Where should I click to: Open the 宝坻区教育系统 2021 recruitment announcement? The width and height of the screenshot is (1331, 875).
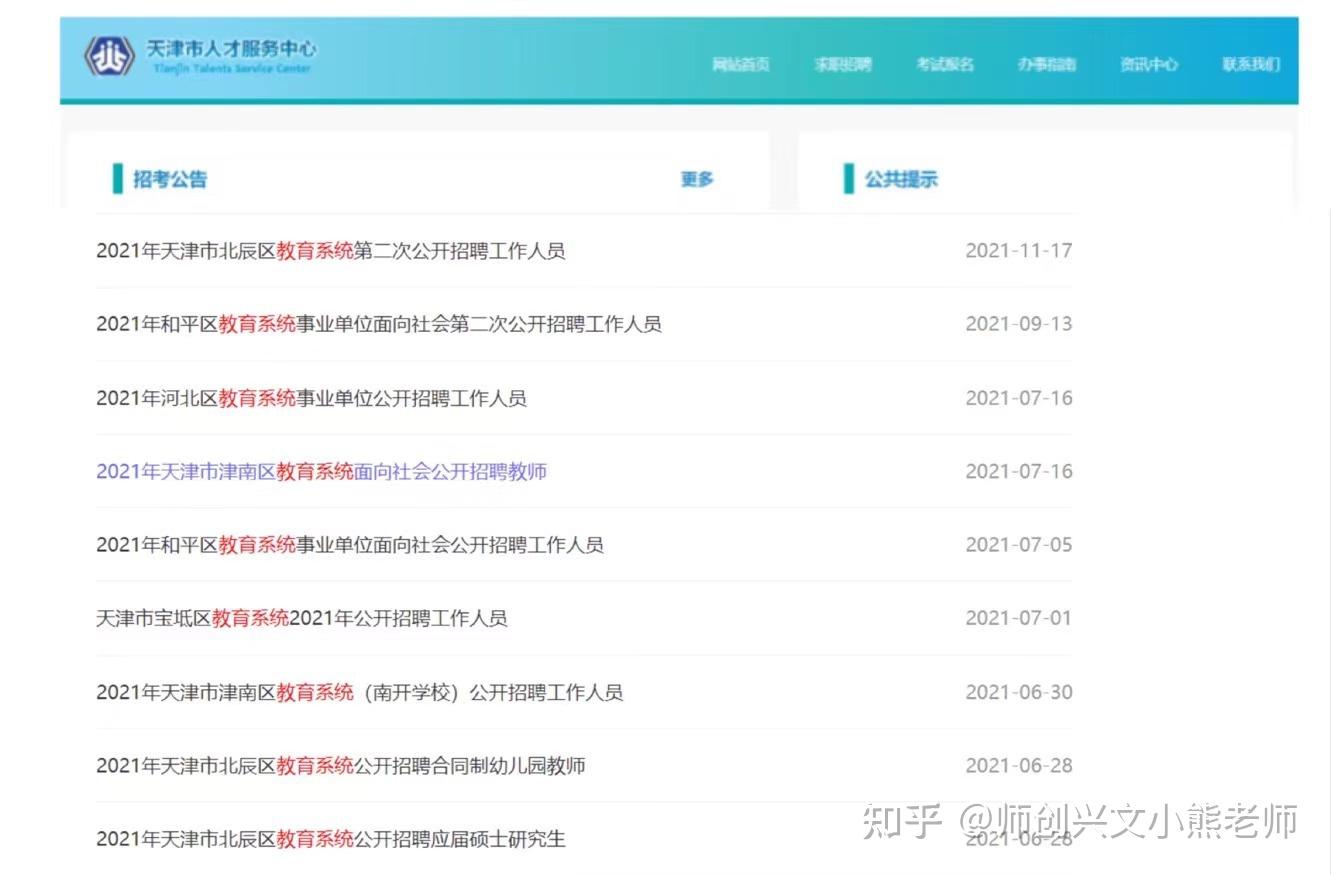tap(302, 618)
